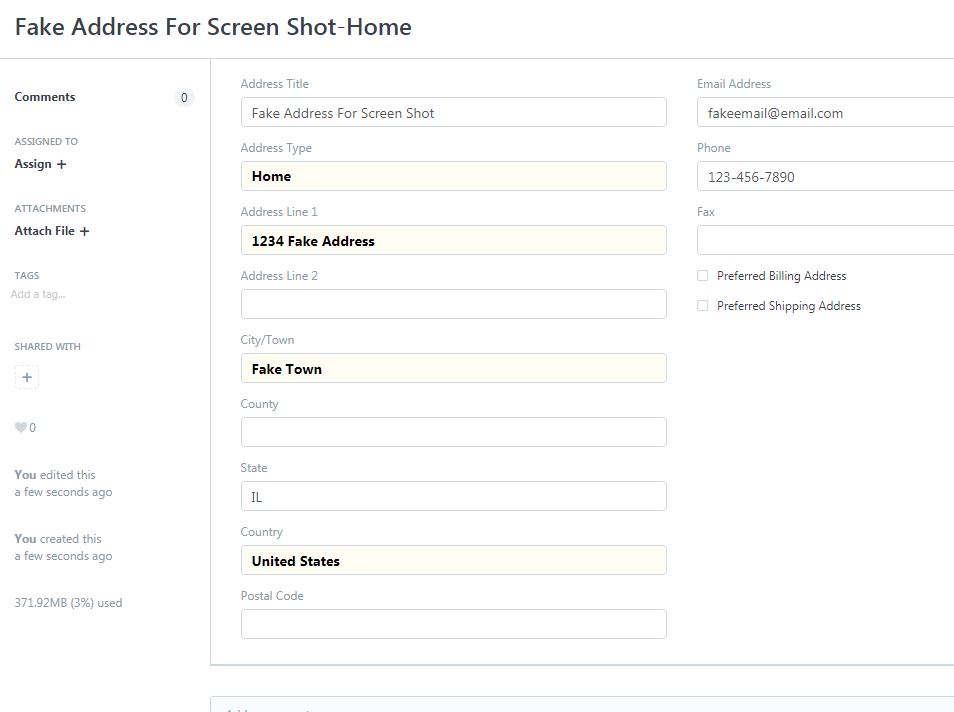
Task: Open the Country field set to United States
Action: [453, 560]
